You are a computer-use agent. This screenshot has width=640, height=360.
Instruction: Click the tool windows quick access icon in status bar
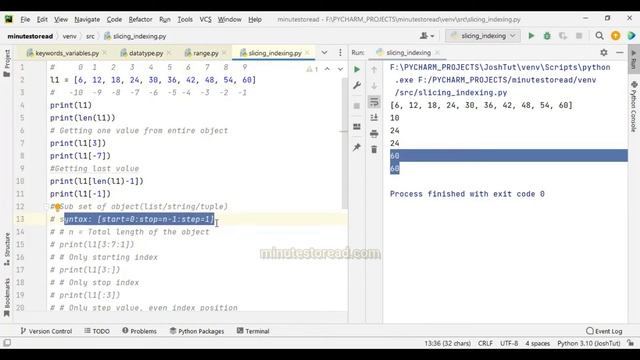[x=7, y=343]
